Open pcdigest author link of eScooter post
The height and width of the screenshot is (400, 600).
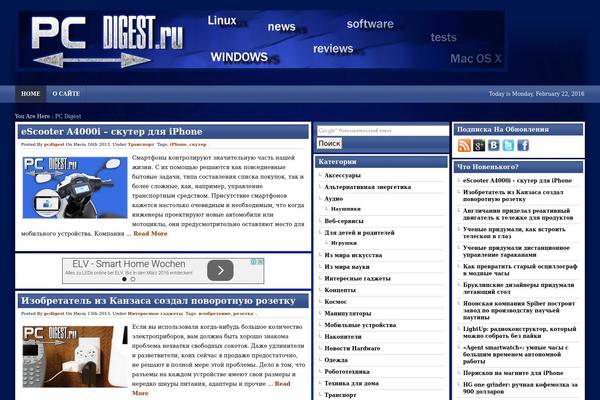pyautogui.click(x=54, y=145)
